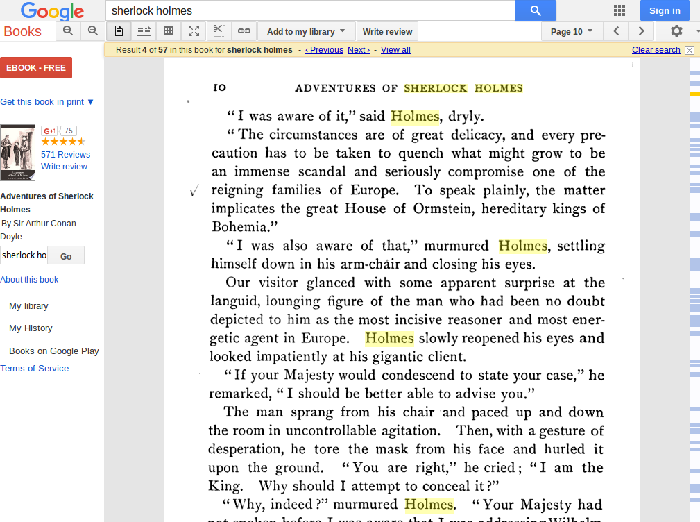Go to the previous page arrow

click(617, 31)
